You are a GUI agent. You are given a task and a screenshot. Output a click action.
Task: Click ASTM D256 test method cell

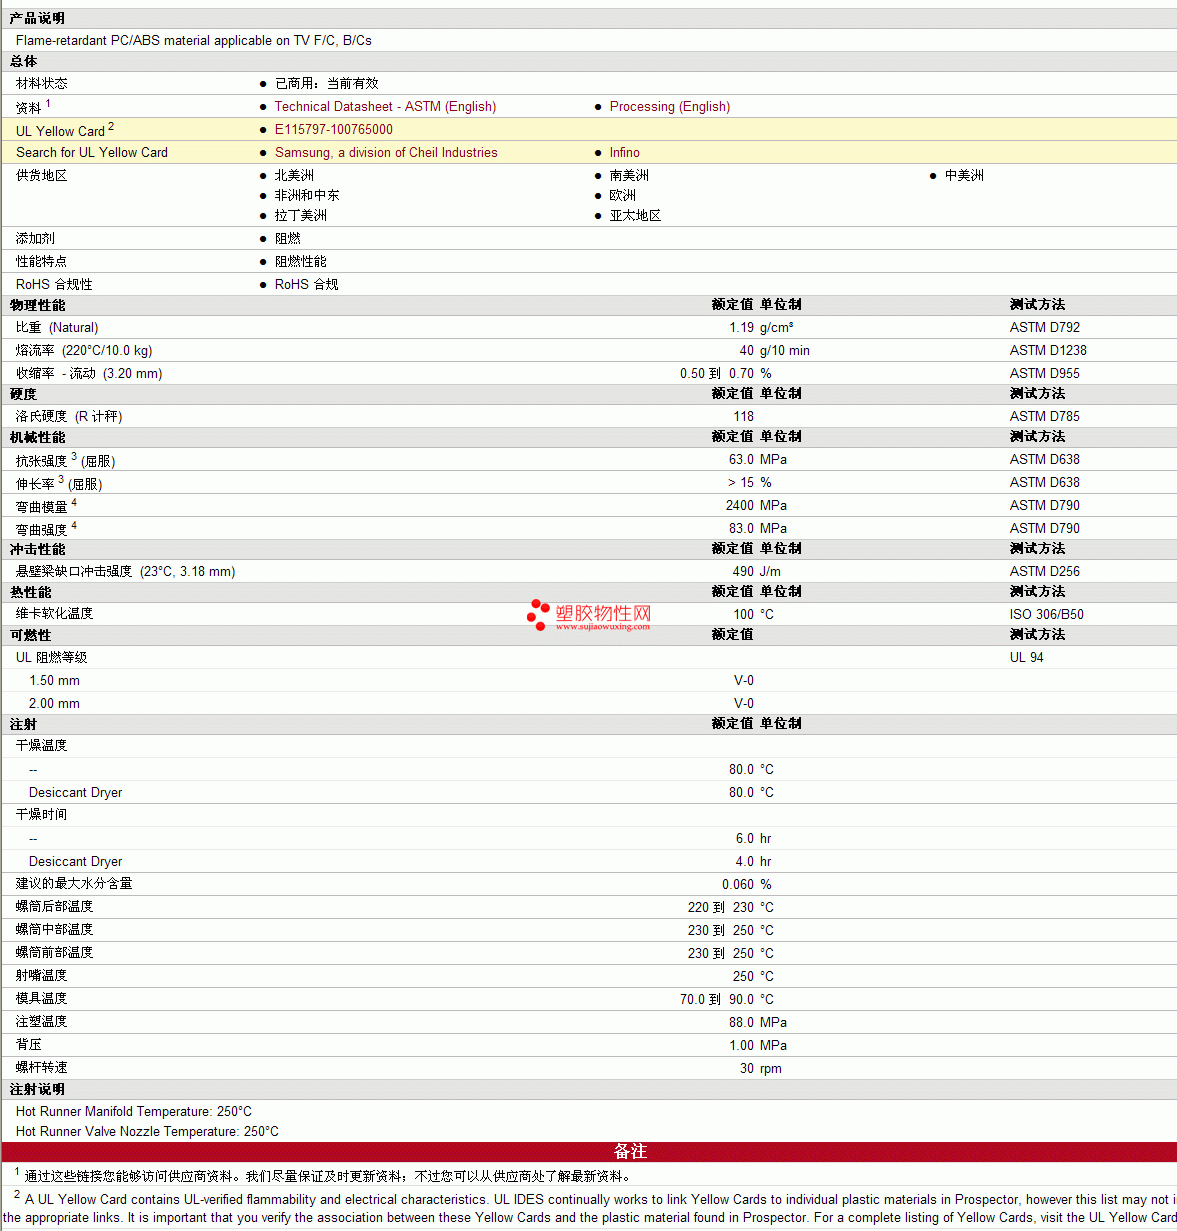tap(1045, 571)
